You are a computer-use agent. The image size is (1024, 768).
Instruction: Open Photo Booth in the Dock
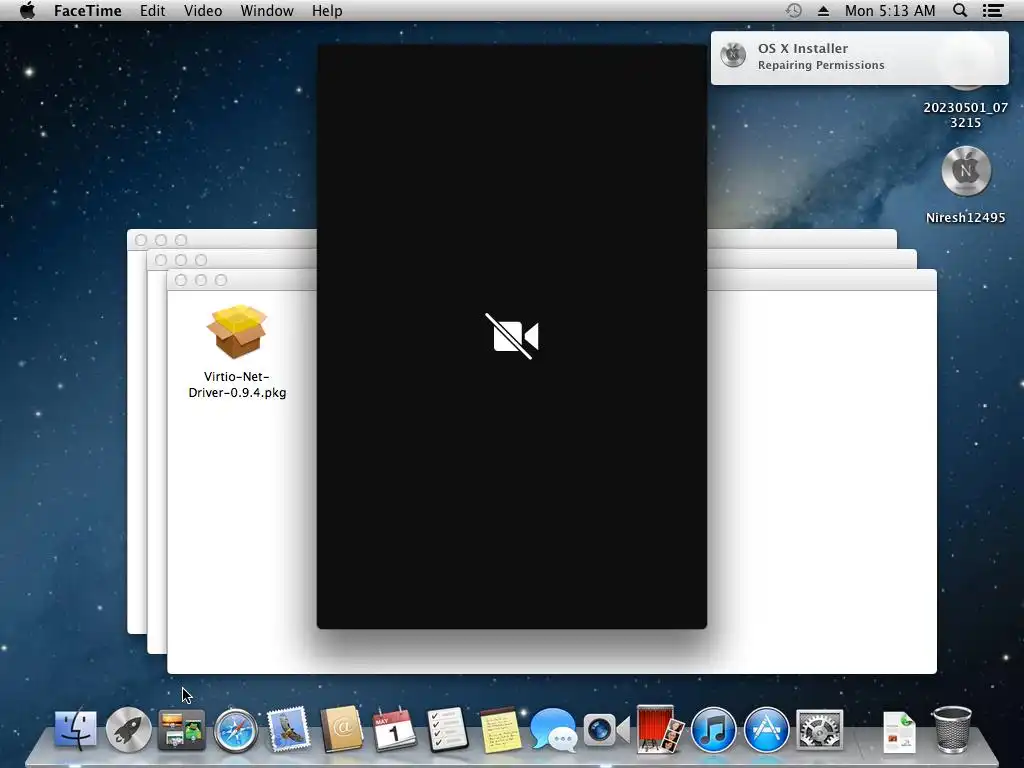[660, 729]
